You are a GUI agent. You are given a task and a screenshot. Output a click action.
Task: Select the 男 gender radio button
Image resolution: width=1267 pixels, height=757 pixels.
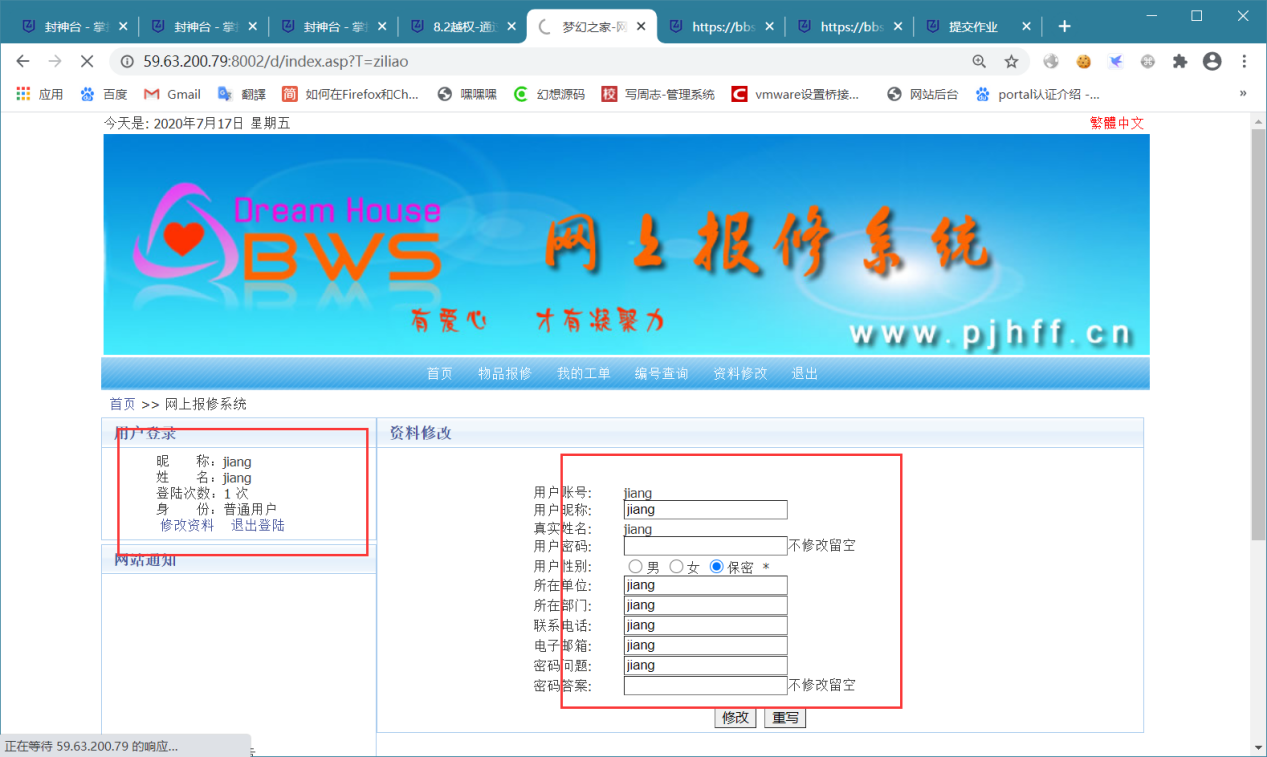636,567
